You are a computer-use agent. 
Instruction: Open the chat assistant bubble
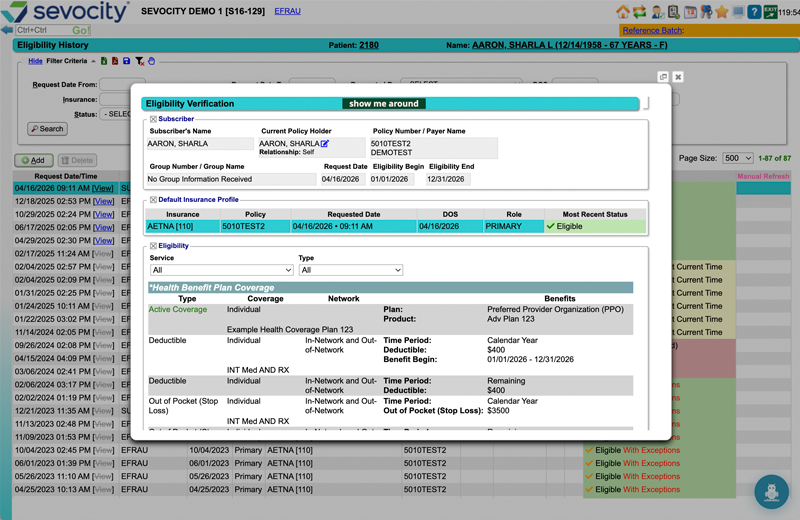coord(771,492)
